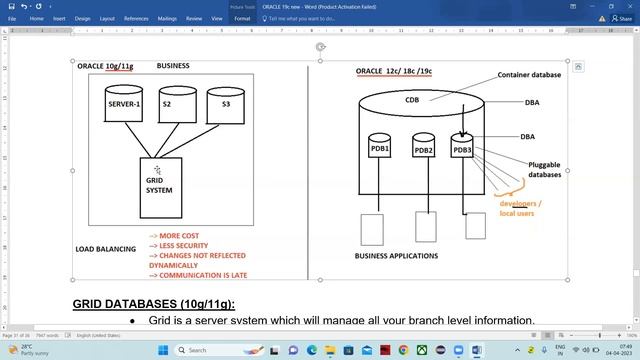Viewport: 640px width, 360px height.
Task: Click the ruler tab selector at the ruler's left end
Action: [x=4, y=31]
